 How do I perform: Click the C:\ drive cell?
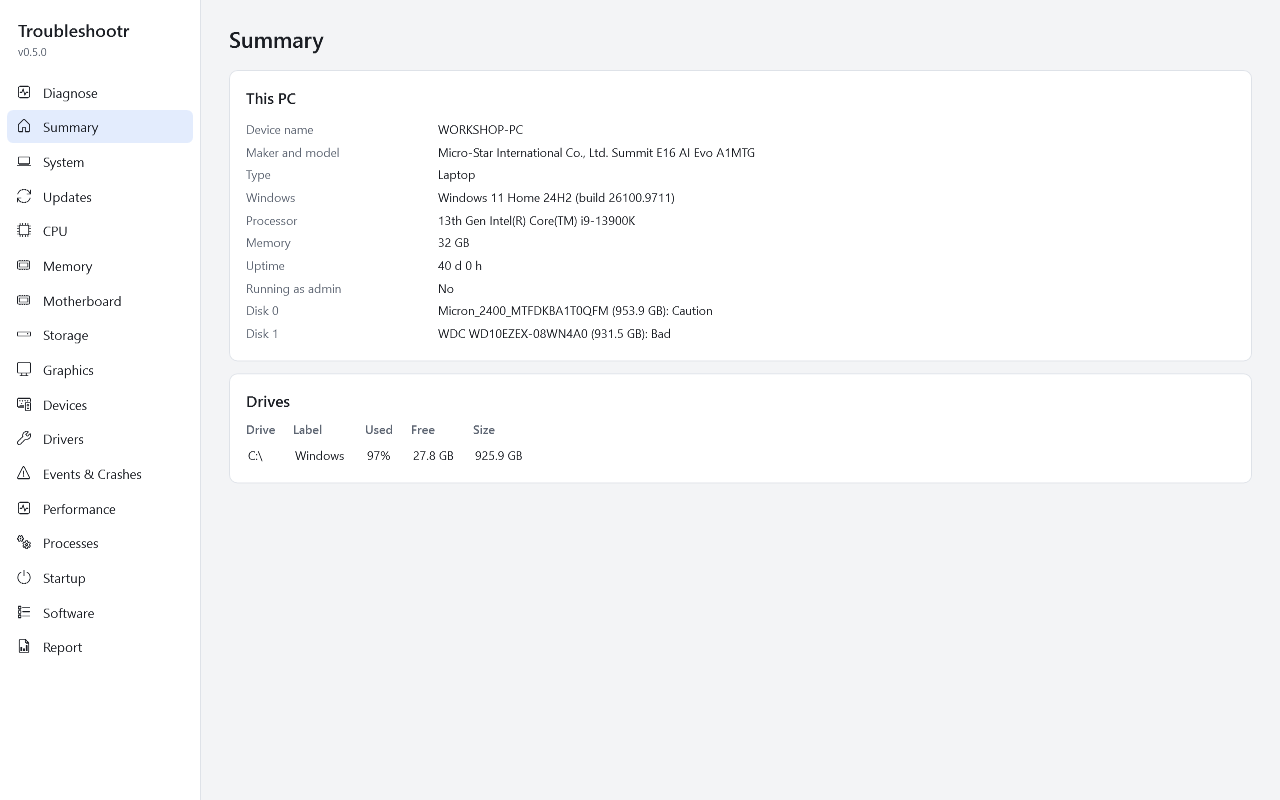coord(256,456)
